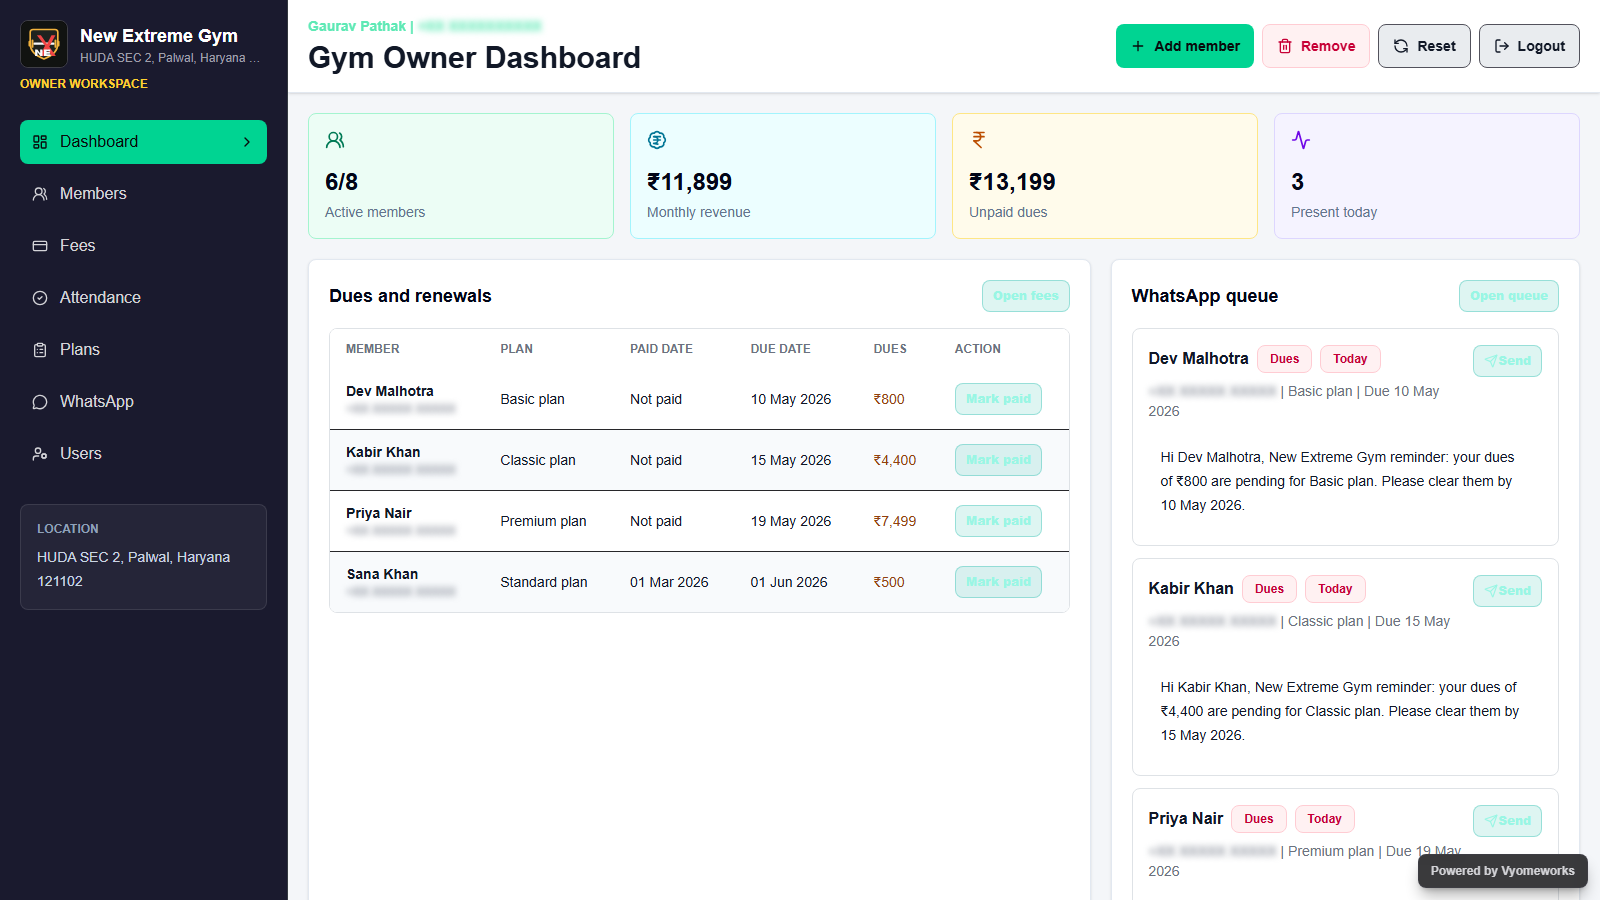Click the Active members 6/8 card
The width and height of the screenshot is (1600, 900).
[x=461, y=176]
